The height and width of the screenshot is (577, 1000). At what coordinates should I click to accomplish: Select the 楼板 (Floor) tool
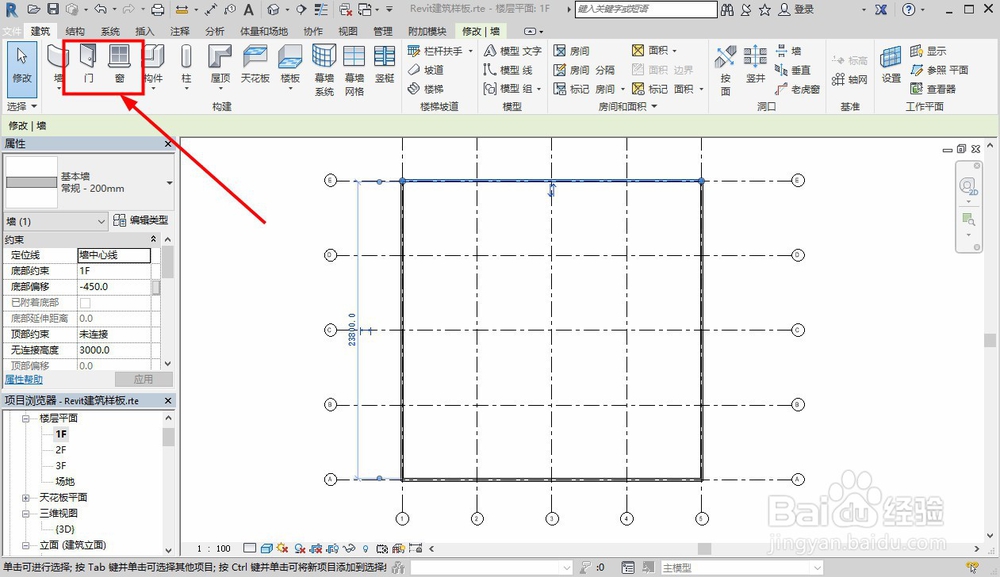click(x=290, y=64)
